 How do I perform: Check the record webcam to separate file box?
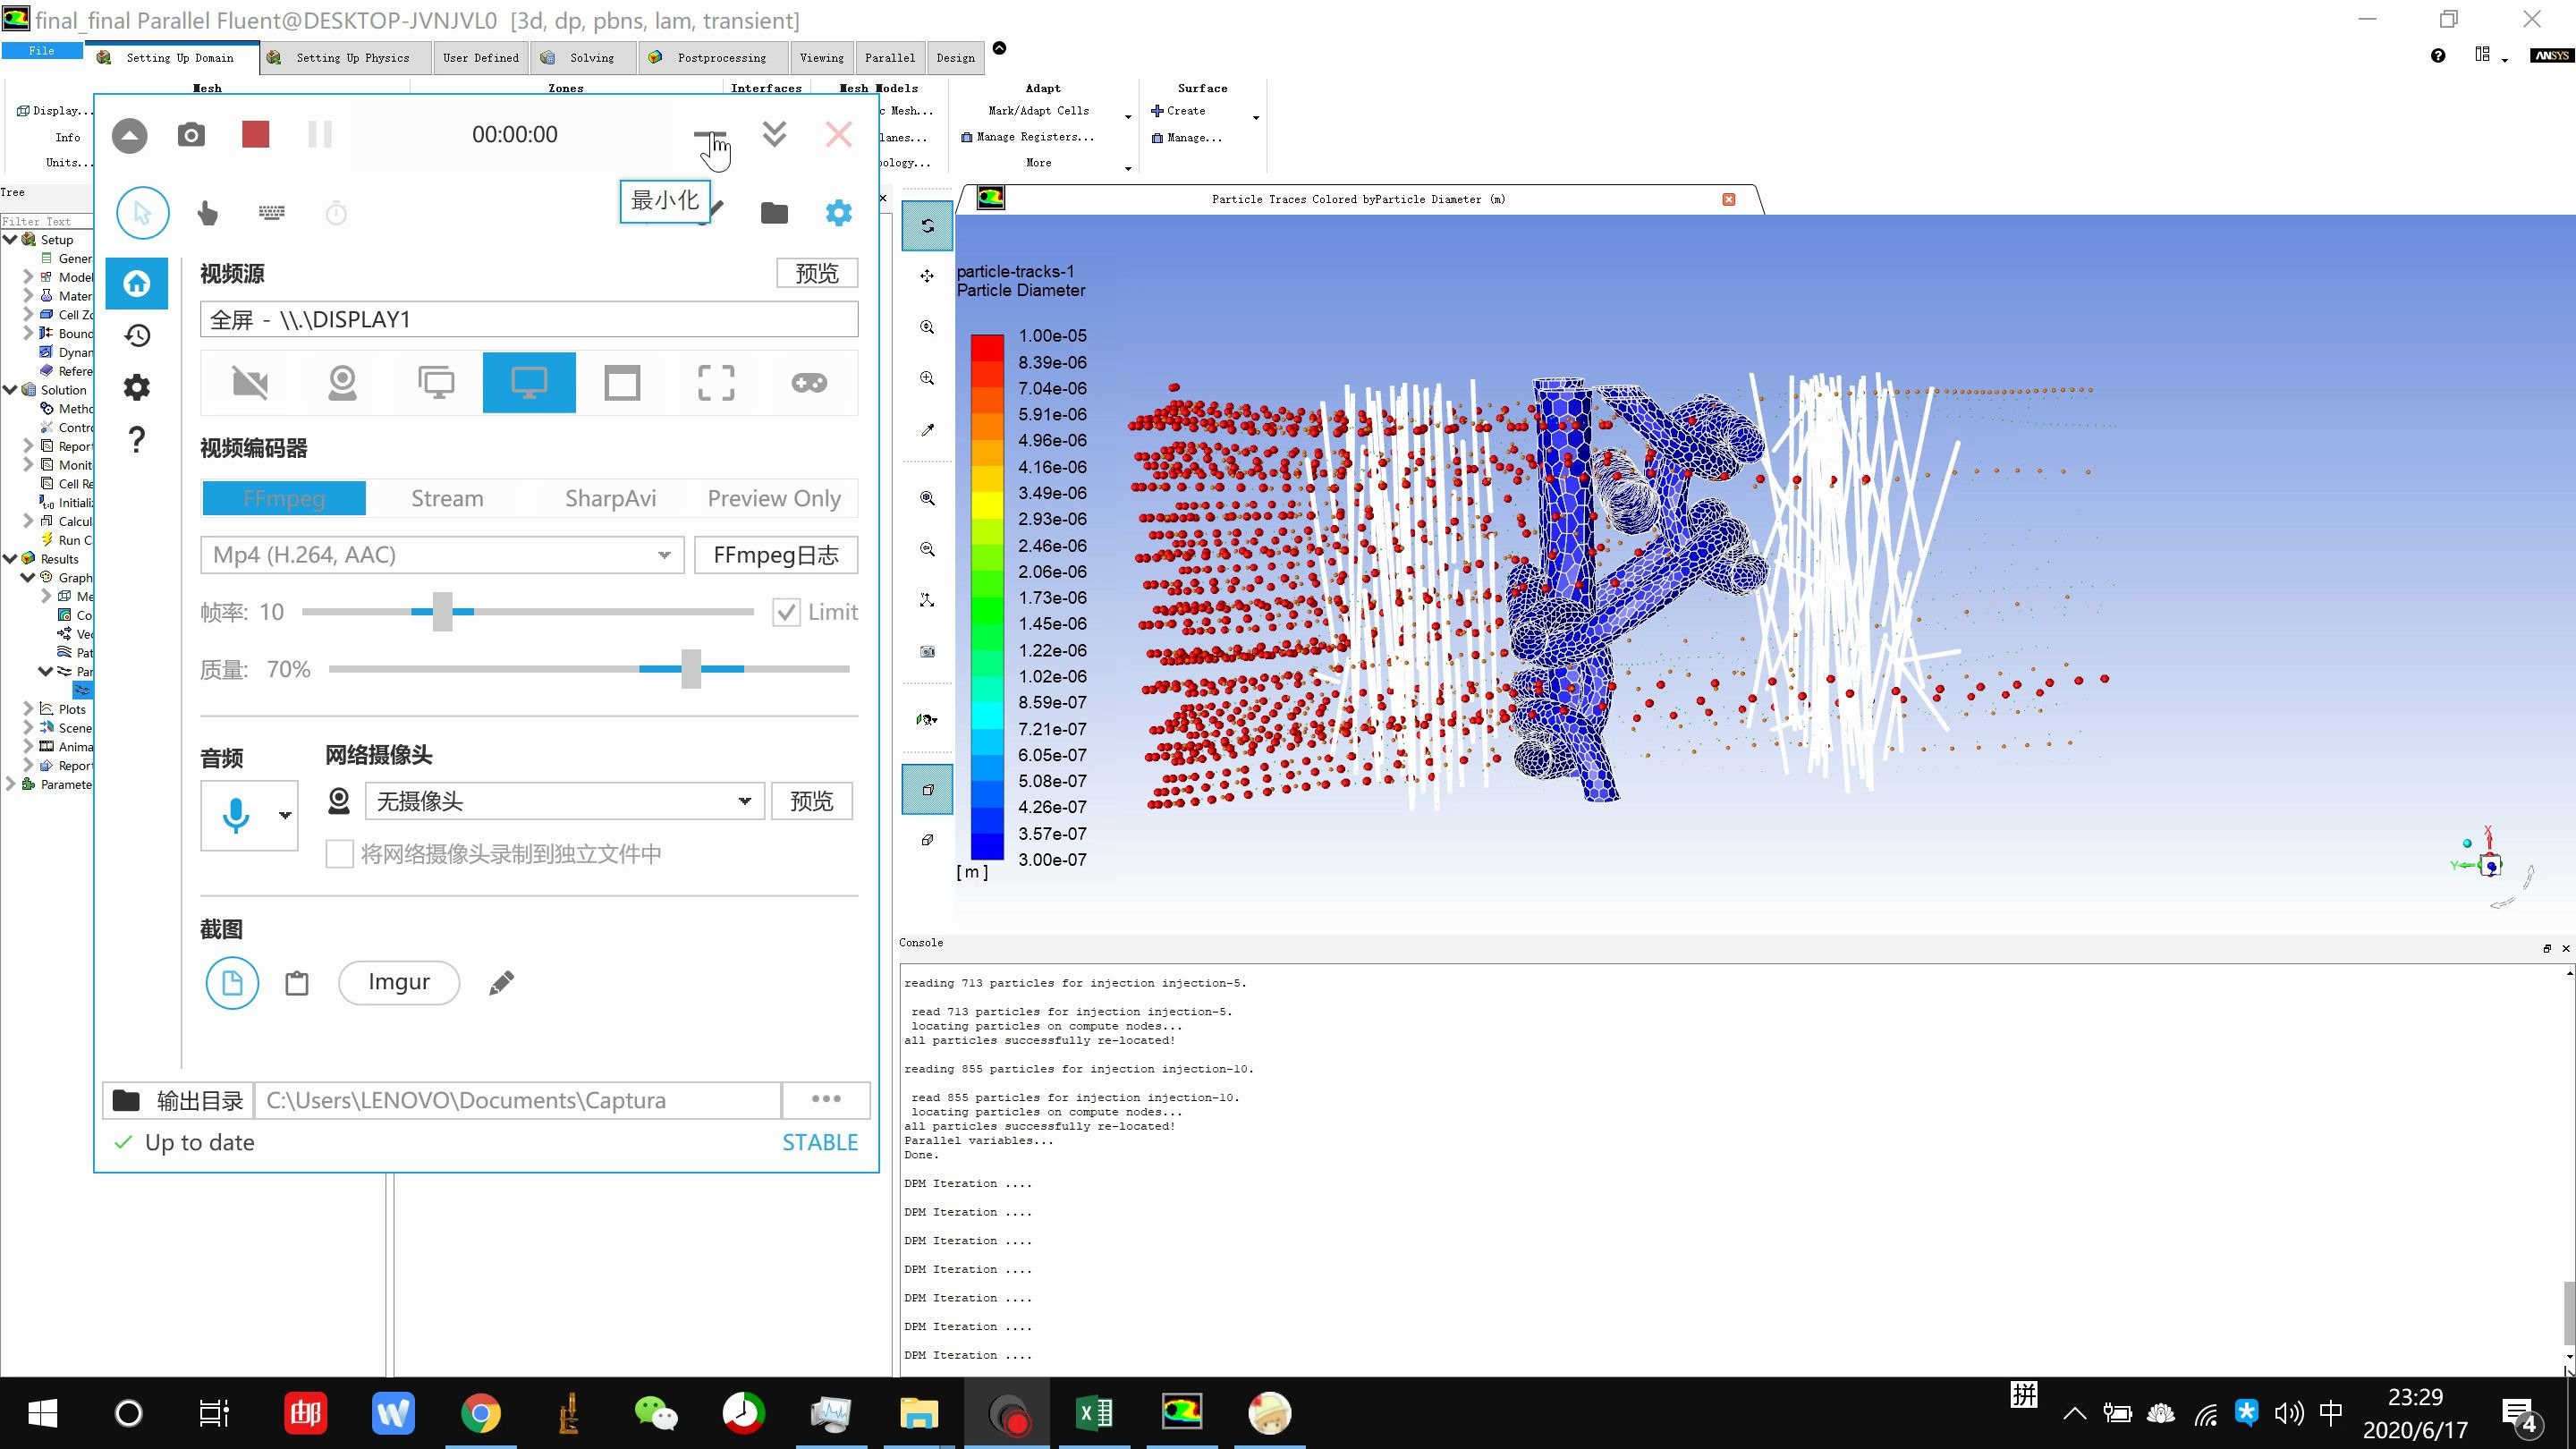(x=339, y=854)
